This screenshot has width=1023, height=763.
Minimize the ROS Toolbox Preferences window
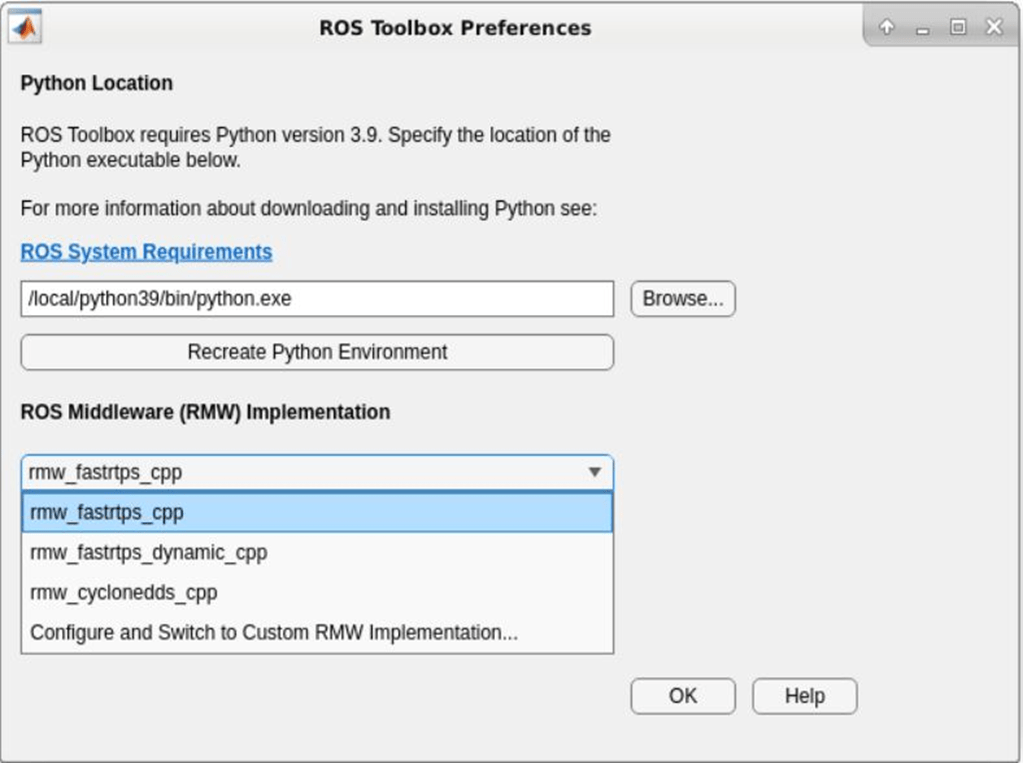click(922, 28)
